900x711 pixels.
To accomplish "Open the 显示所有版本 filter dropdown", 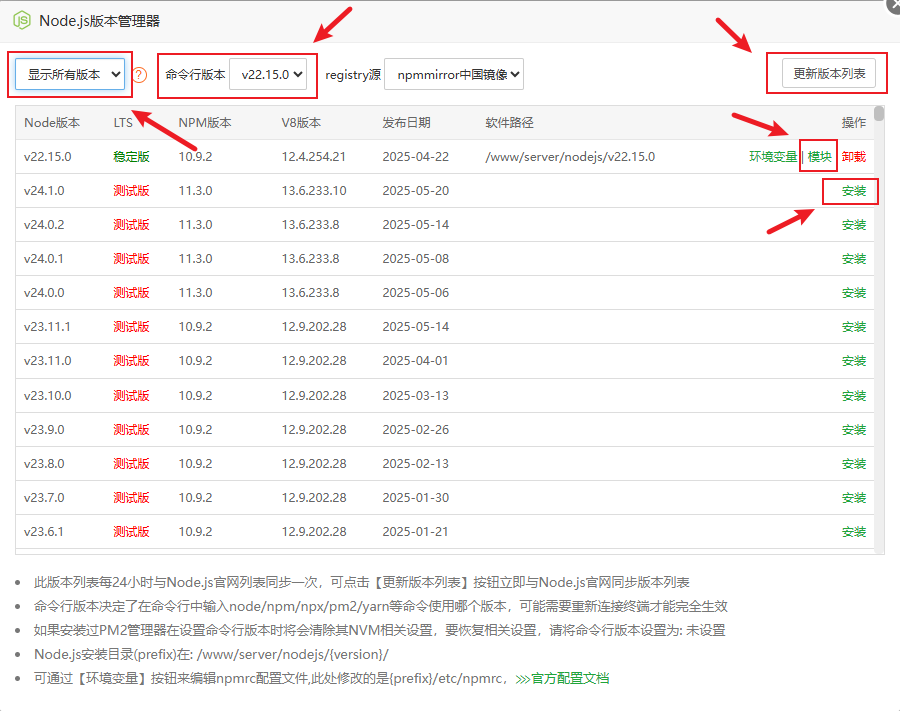I will click(x=70, y=74).
